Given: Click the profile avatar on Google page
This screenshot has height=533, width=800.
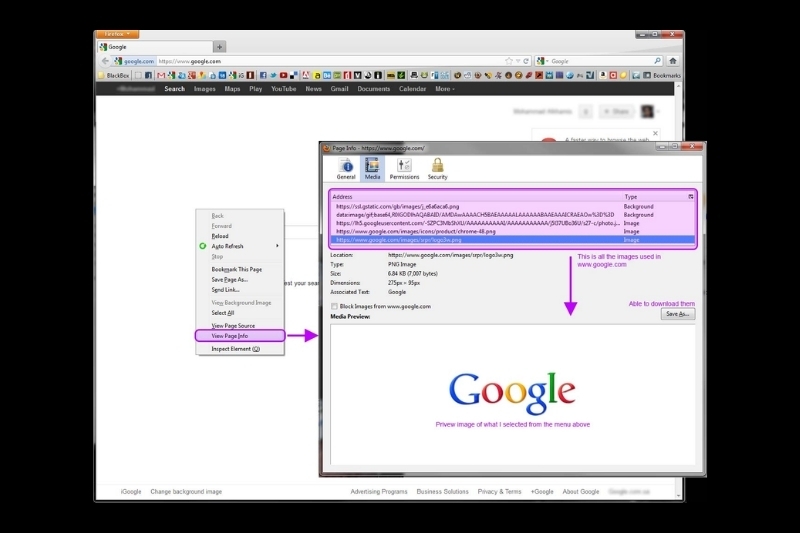Looking at the screenshot, I should click(x=647, y=111).
